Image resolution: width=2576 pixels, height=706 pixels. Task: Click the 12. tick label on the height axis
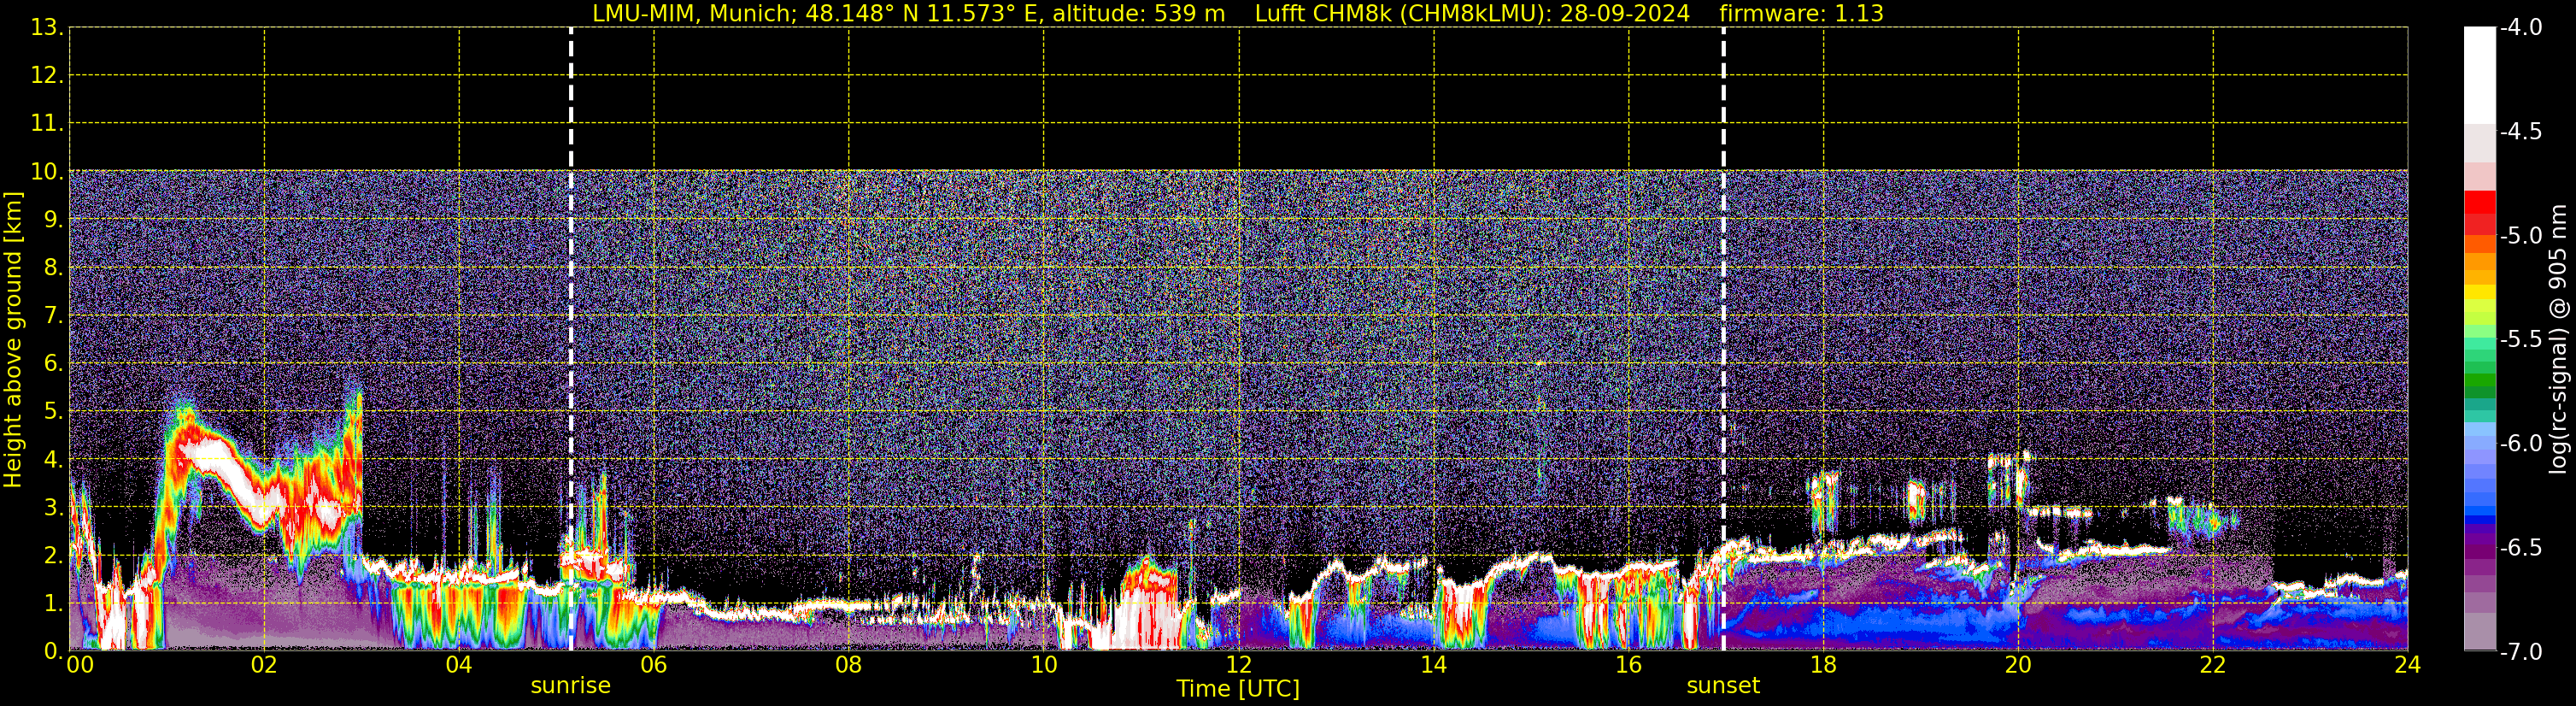pyautogui.click(x=46, y=76)
